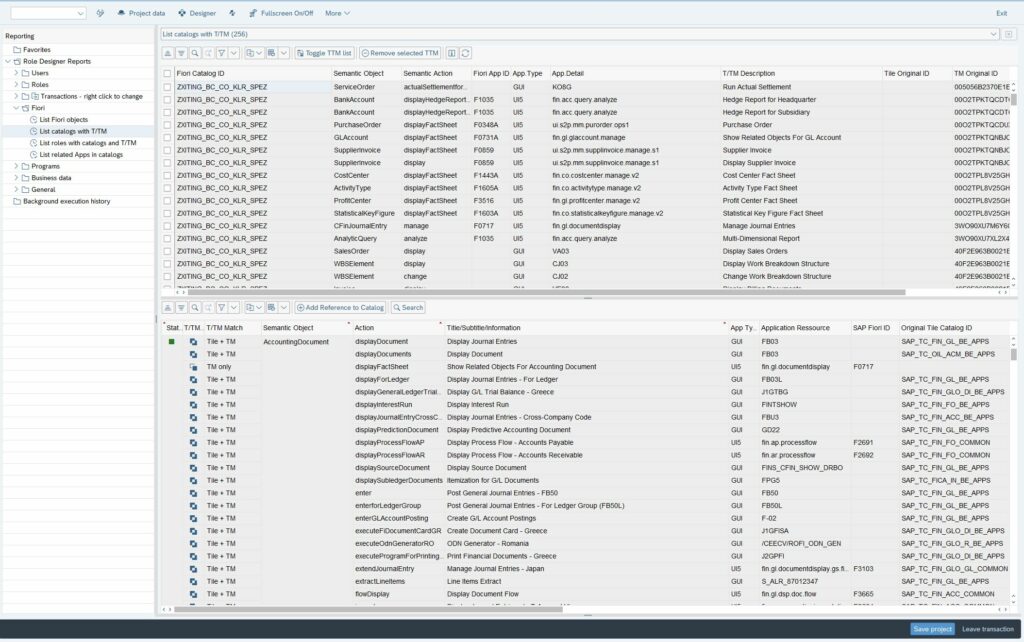The image size is (1024, 642).
Task: Open the List catalogs with T/TM title dropdown
Action: click(993, 34)
